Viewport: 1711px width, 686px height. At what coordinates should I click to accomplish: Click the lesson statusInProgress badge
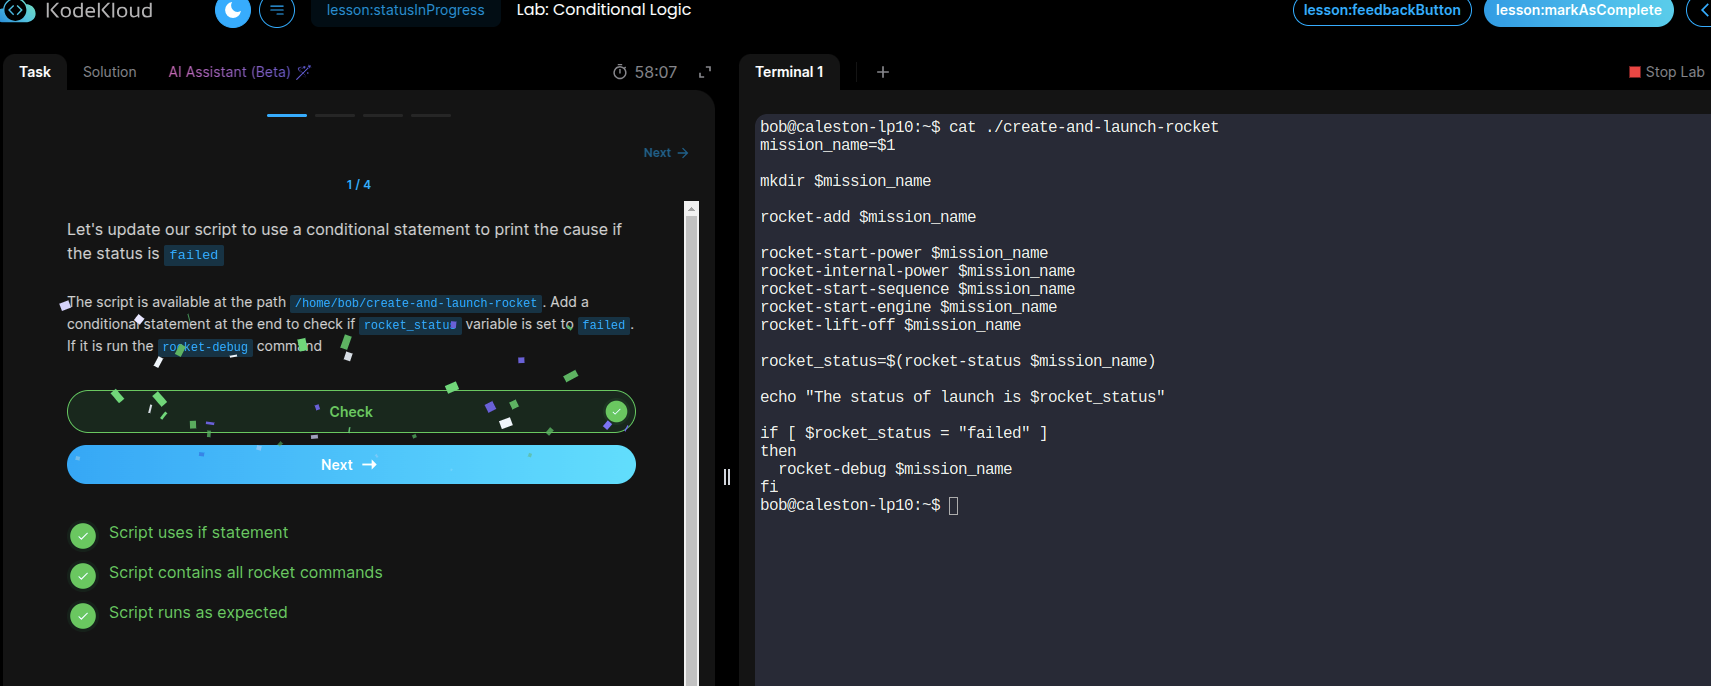point(405,11)
